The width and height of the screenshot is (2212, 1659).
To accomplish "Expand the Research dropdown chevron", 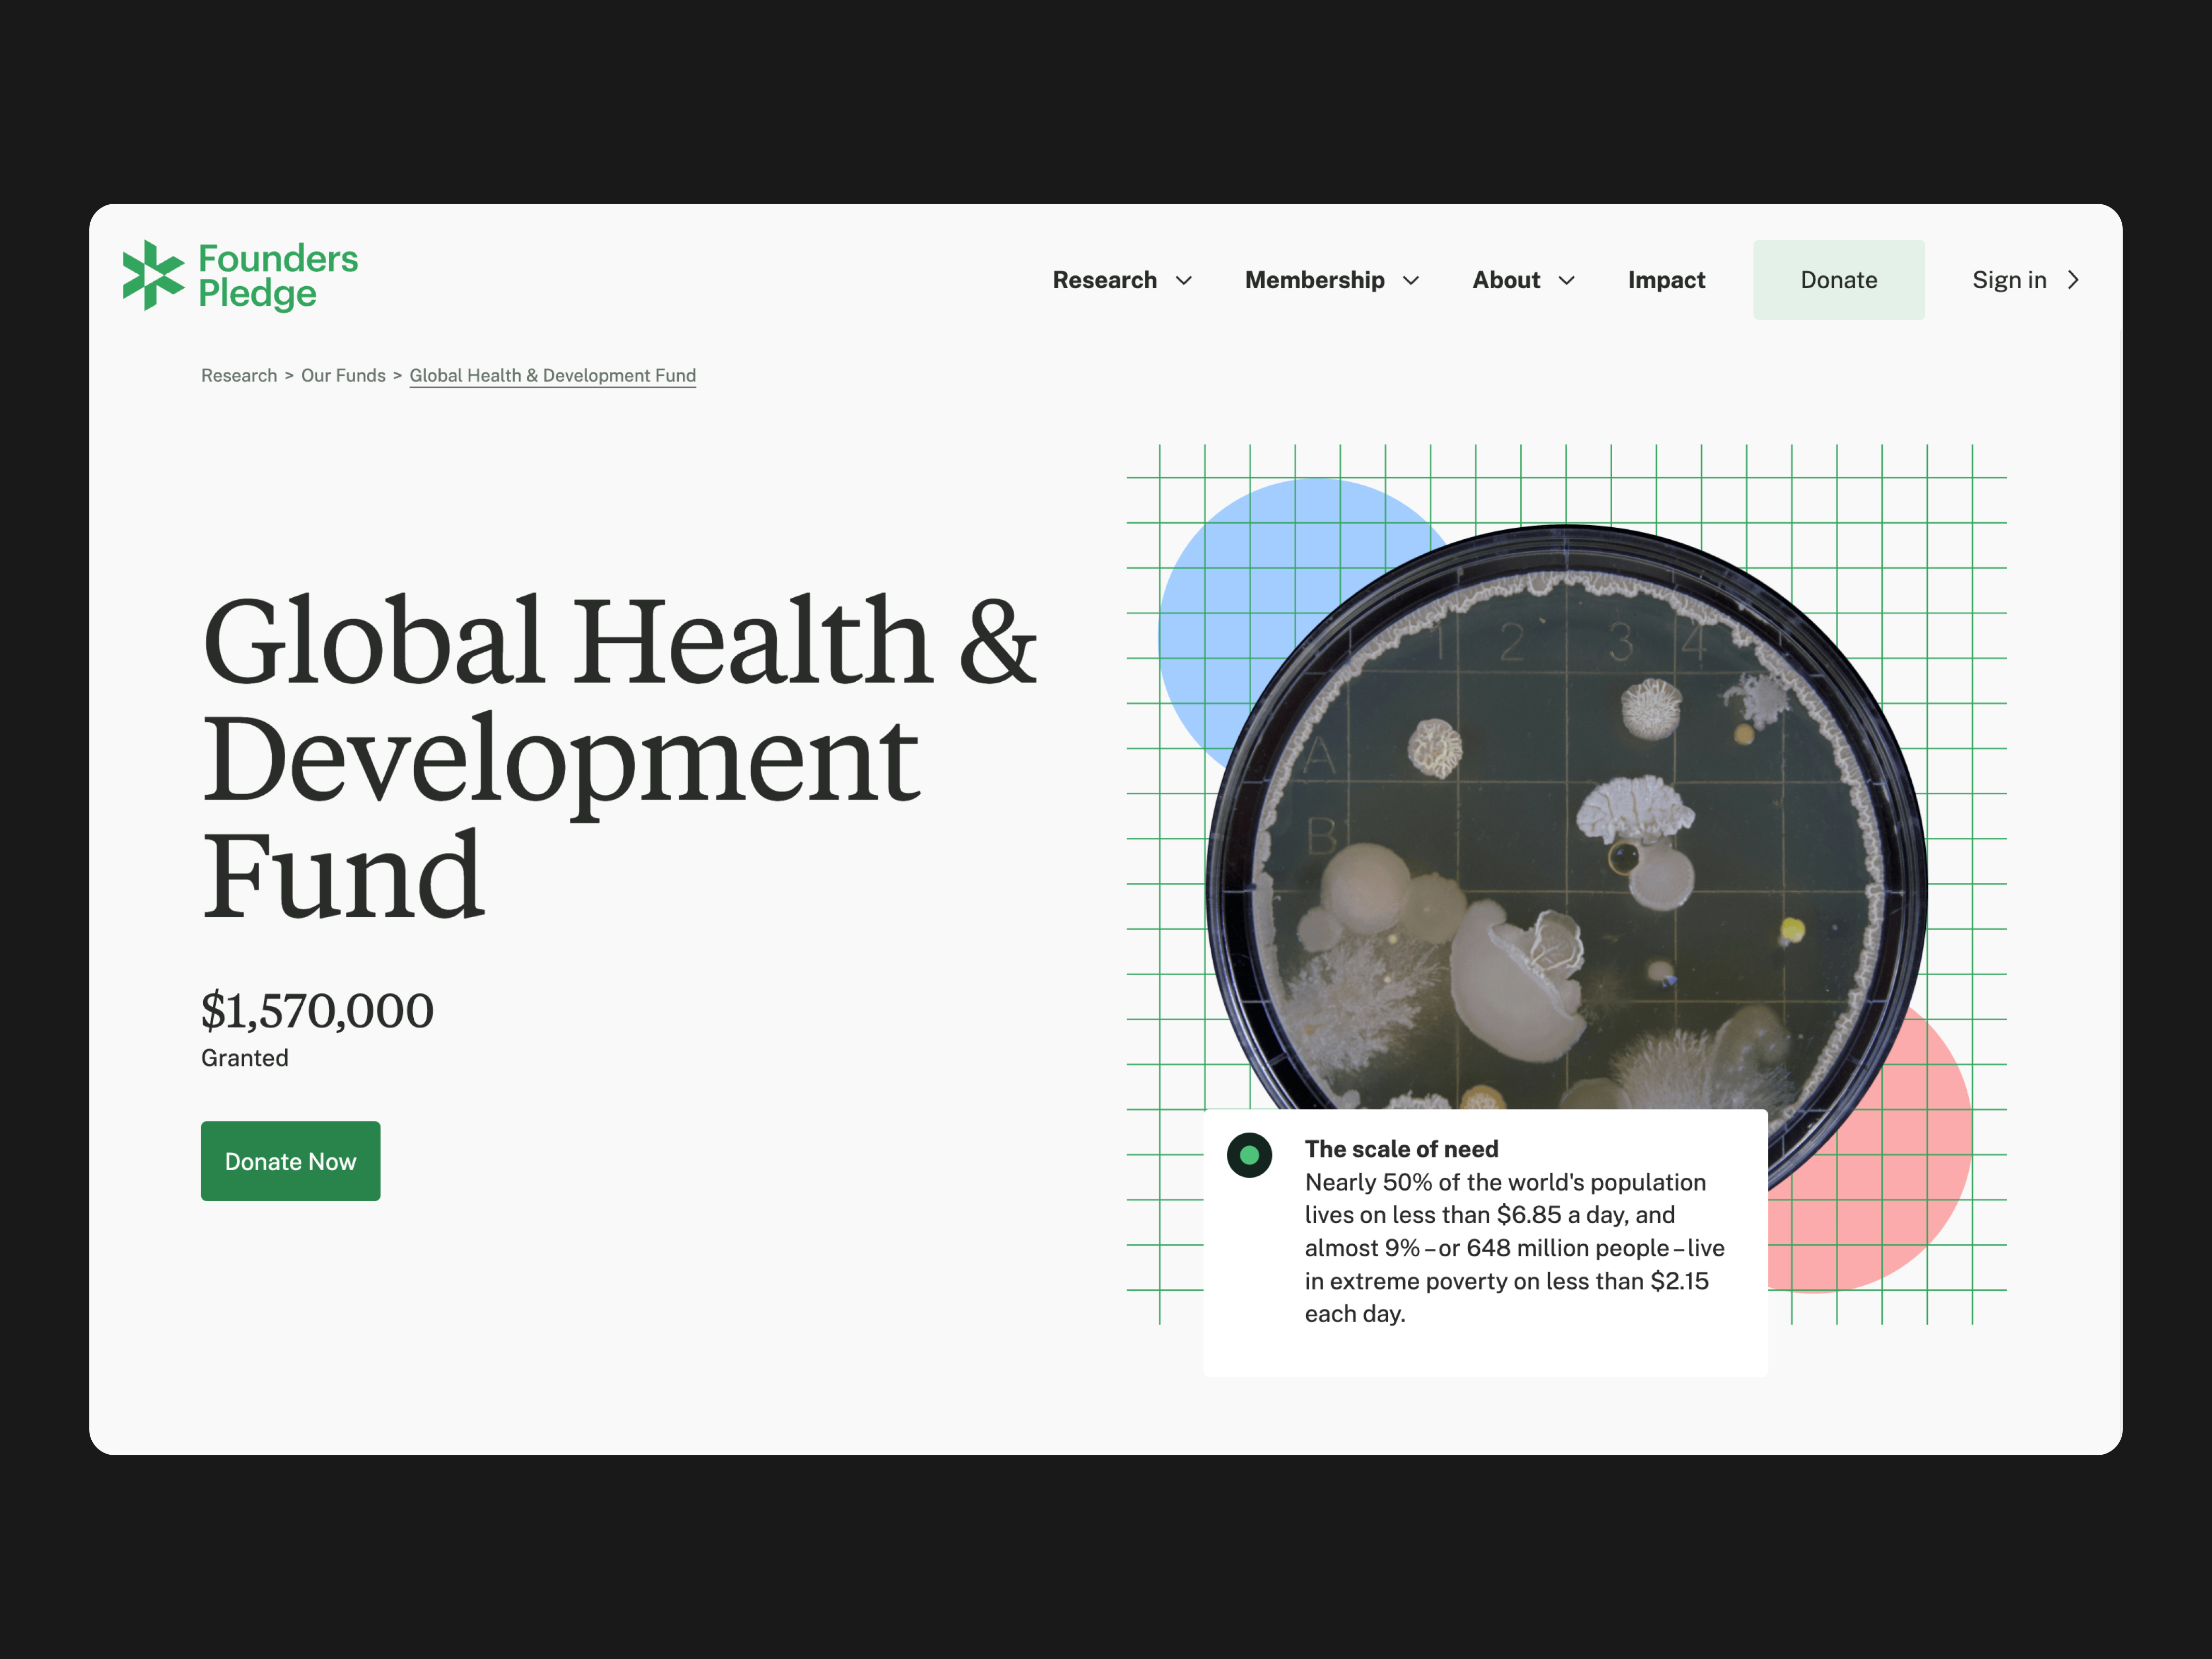I will 1183,281.
